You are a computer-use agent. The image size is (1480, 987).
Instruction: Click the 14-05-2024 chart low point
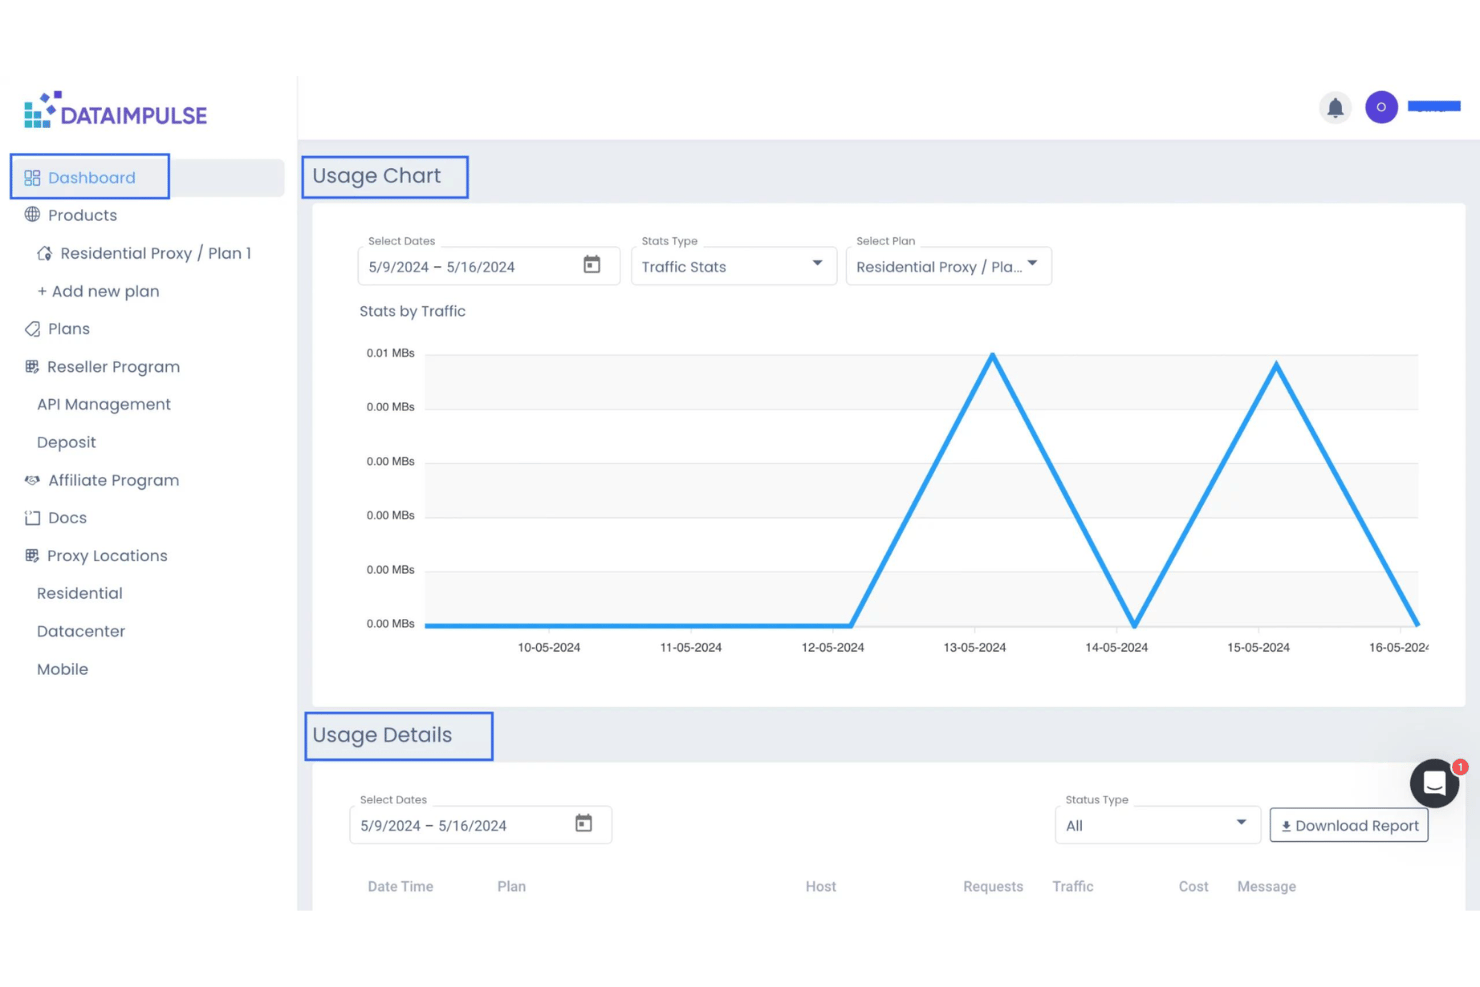[x=1134, y=625]
